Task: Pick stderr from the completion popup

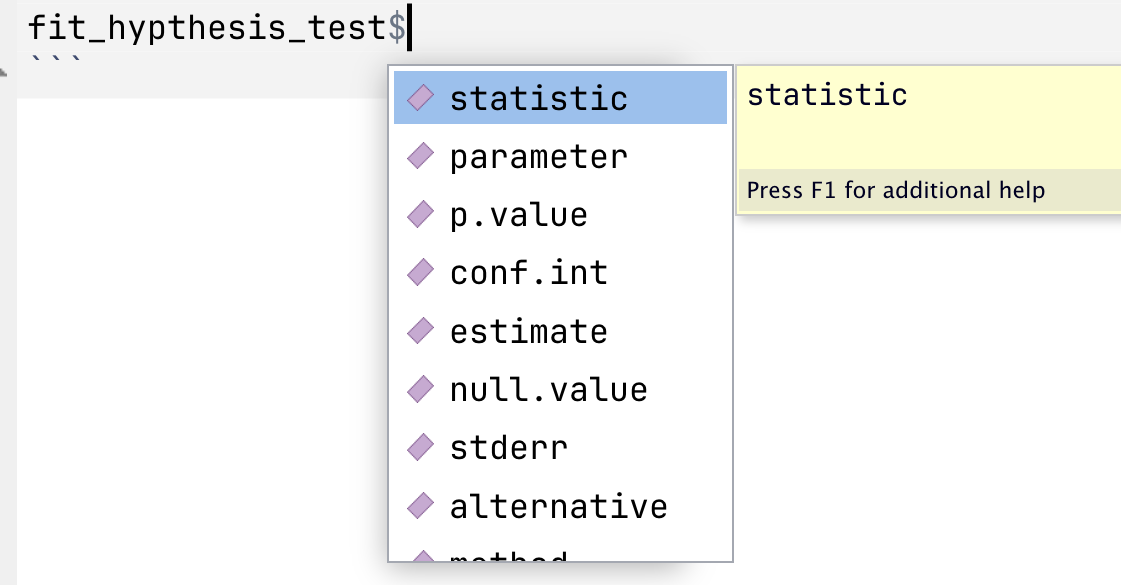Action: click(509, 446)
